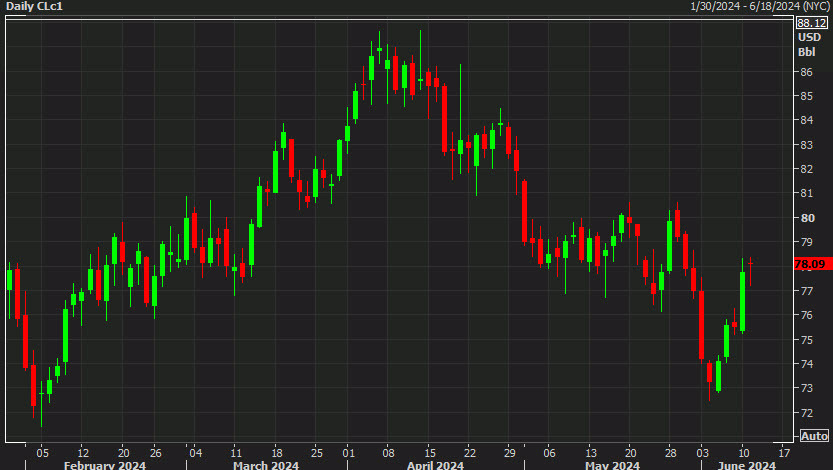Click the Auto scale button
833x470 pixels.
point(814,436)
